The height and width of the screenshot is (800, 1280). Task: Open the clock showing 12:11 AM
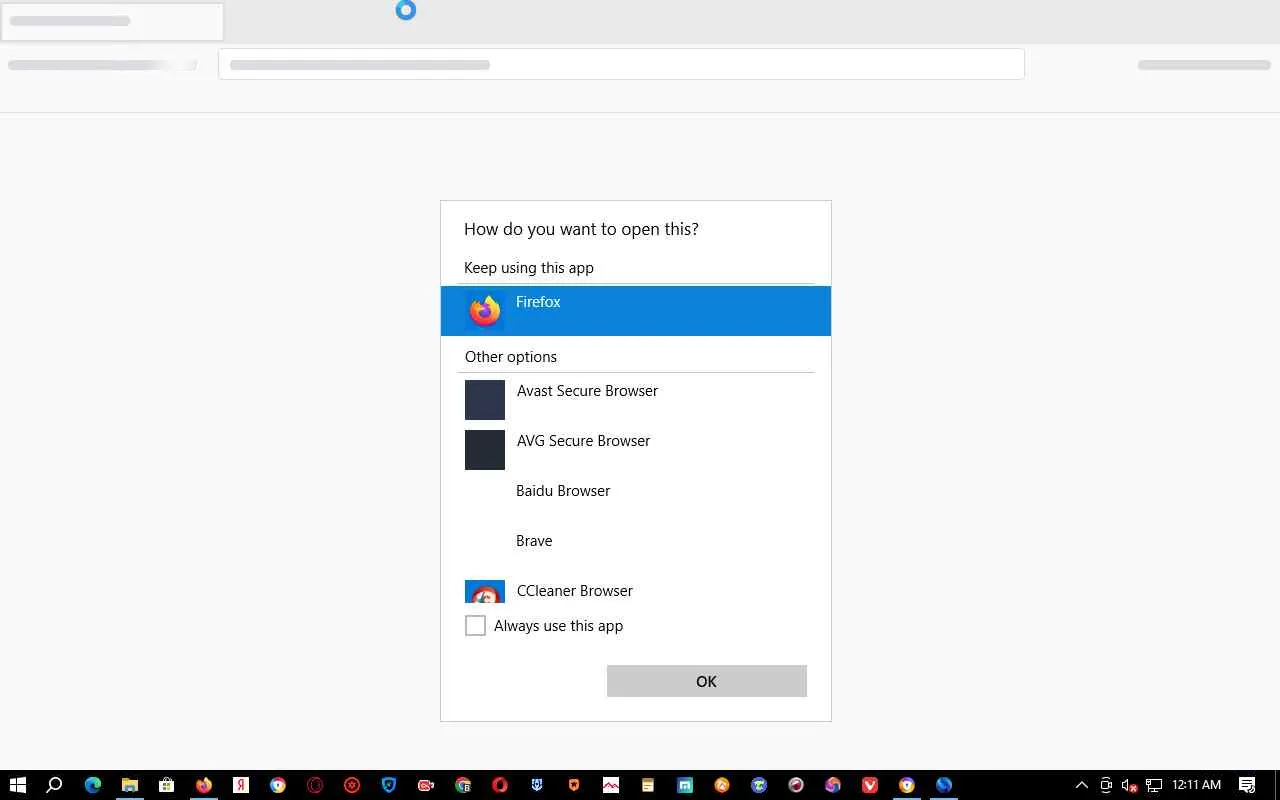click(1197, 785)
